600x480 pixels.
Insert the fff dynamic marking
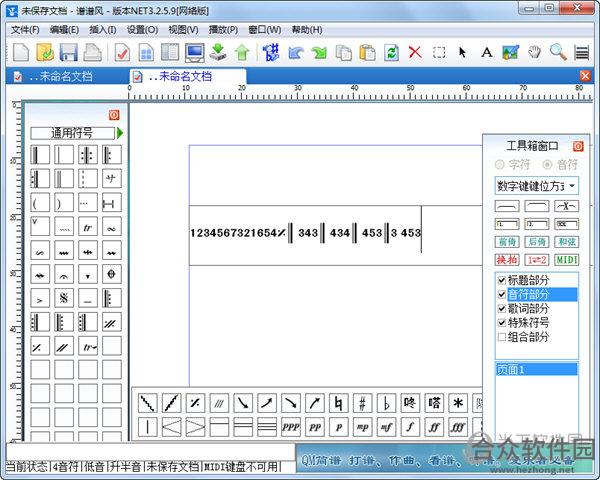(x=458, y=426)
